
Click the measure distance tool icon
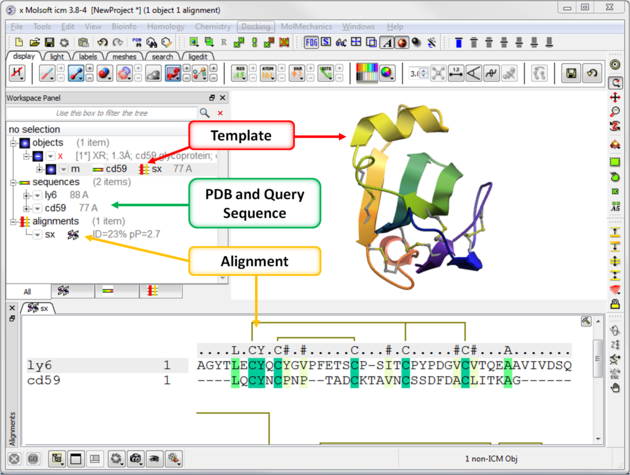tap(455, 74)
